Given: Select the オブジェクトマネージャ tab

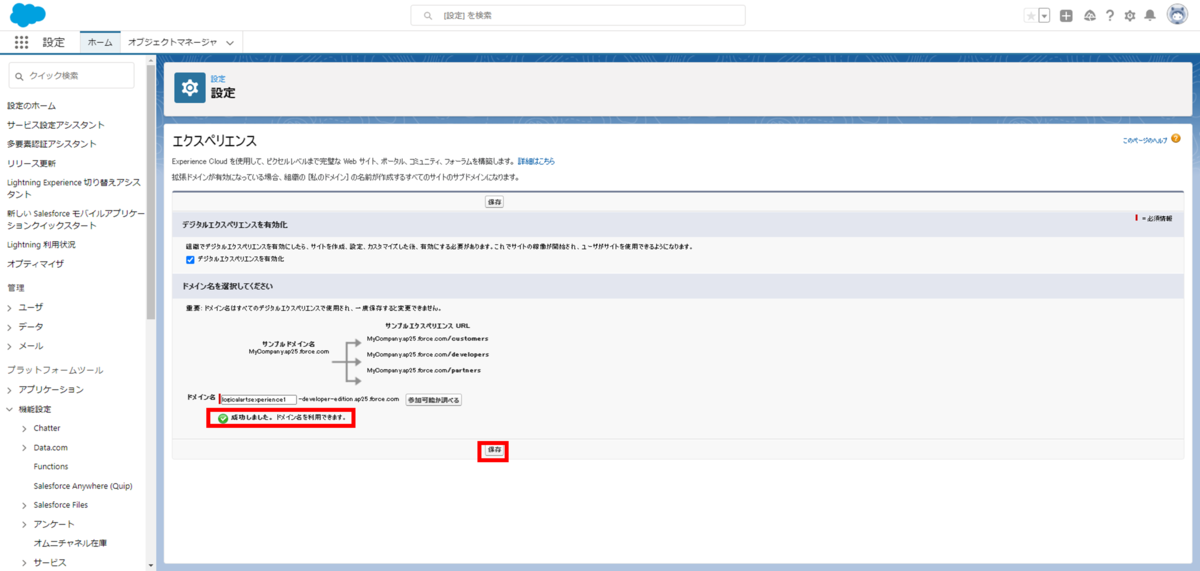Looking at the screenshot, I should pyautogui.click(x=172, y=43).
